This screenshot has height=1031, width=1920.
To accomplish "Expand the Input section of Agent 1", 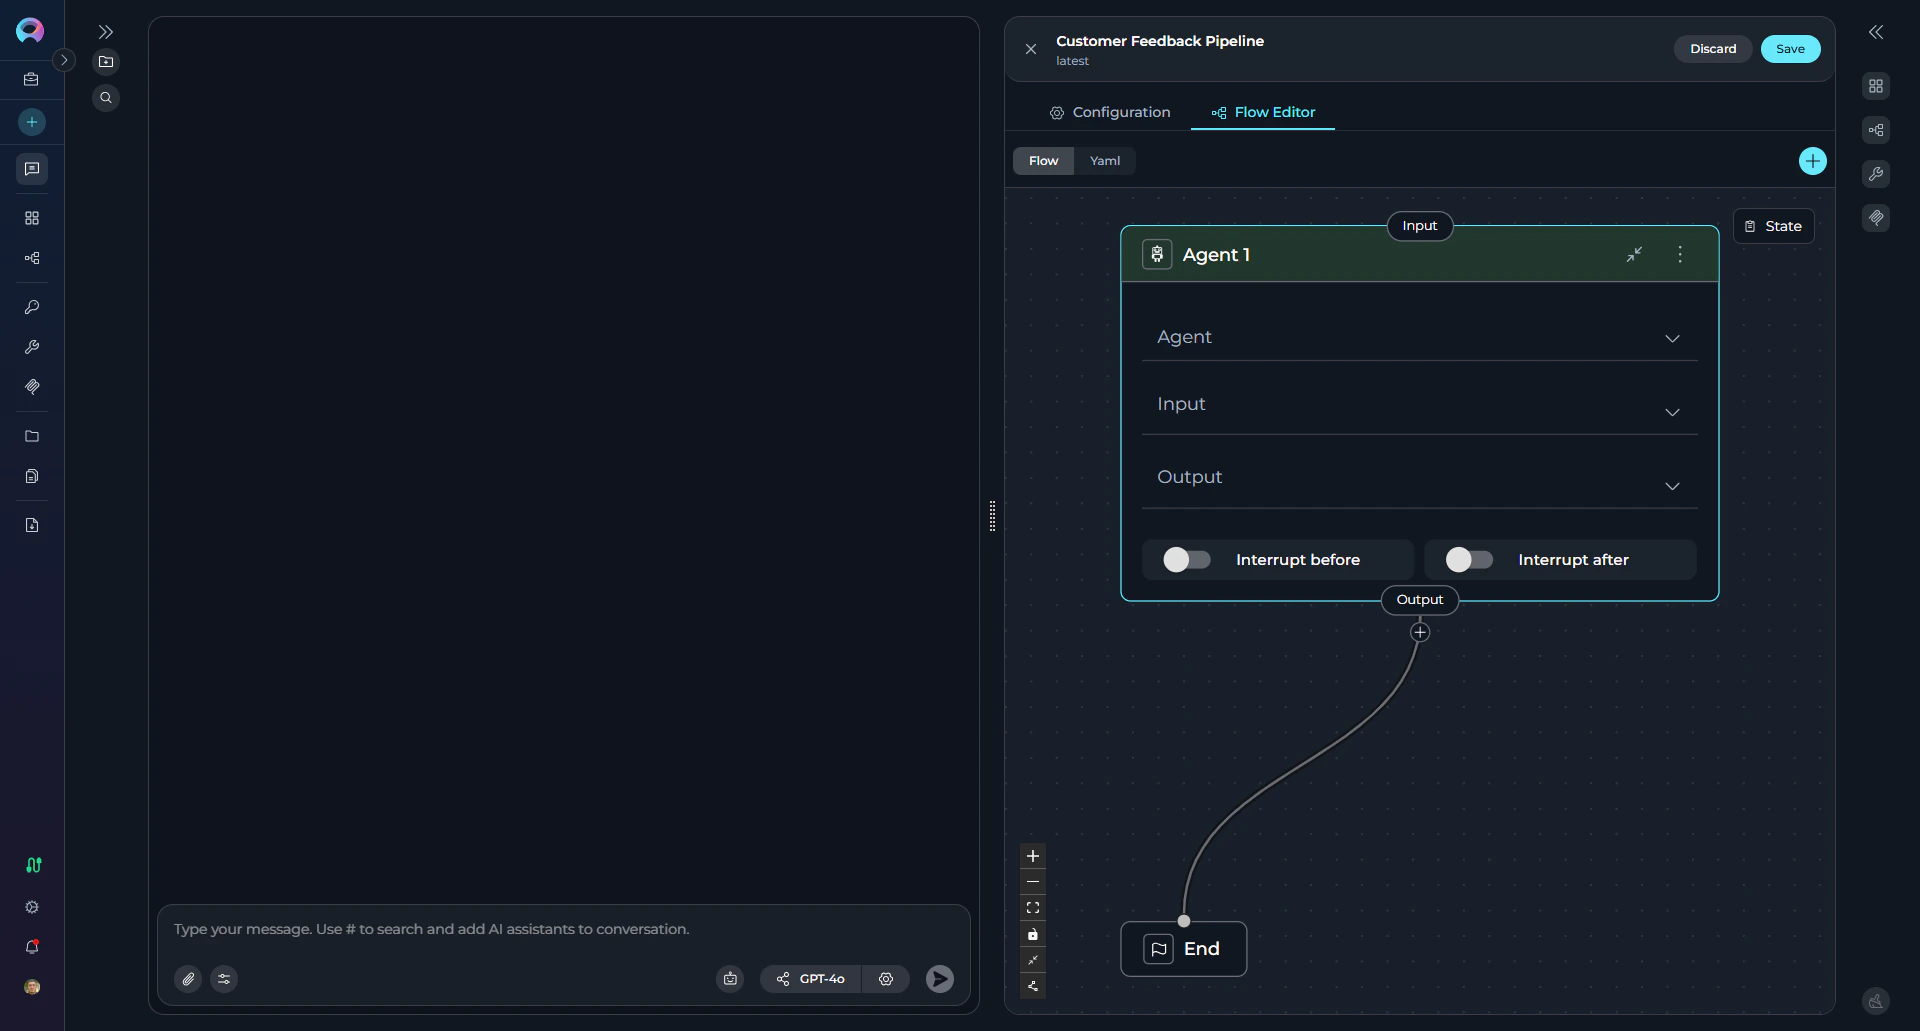I will point(1673,412).
